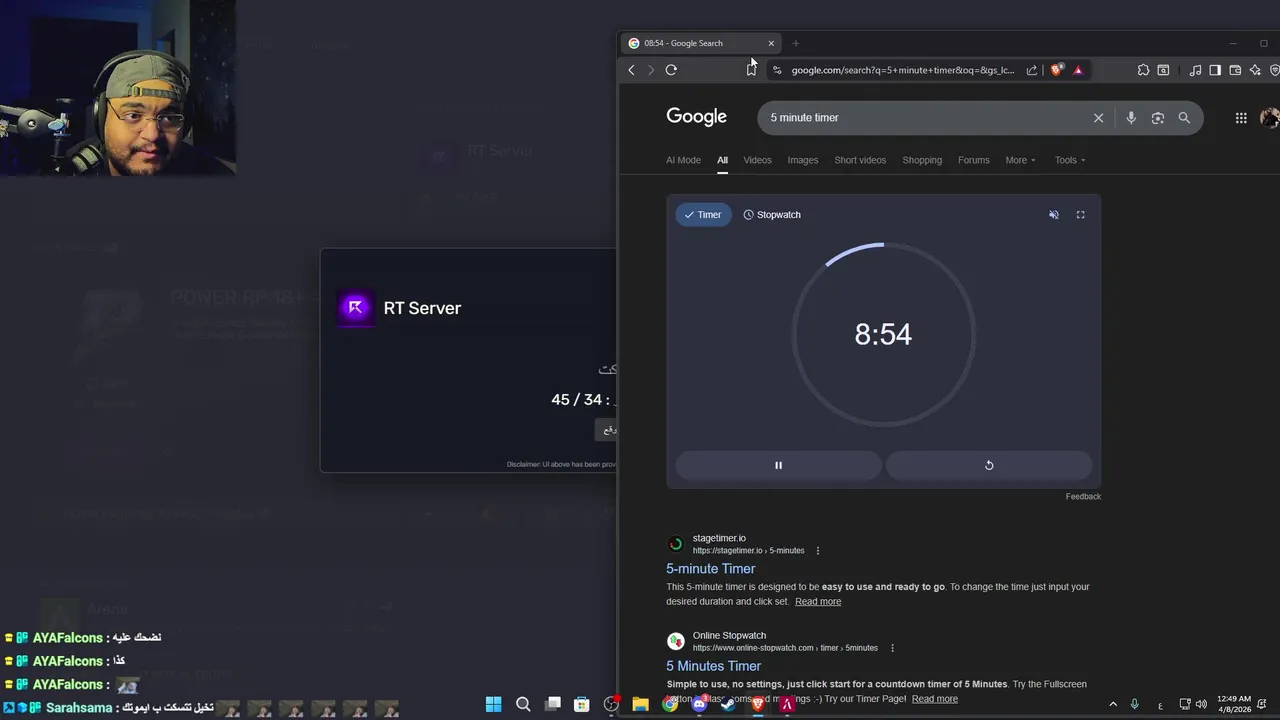The height and width of the screenshot is (720, 1280).
Task: Bookmark this page
Action: [x=751, y=70]
